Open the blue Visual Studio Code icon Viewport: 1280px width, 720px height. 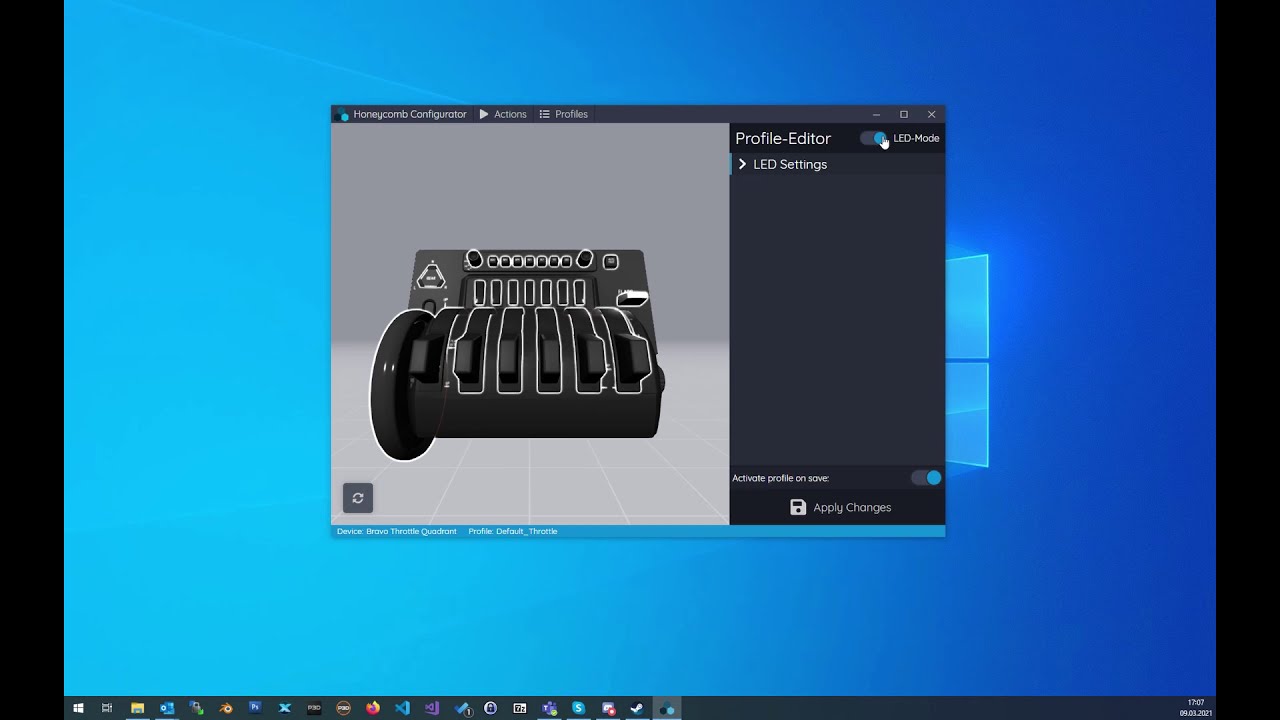point(402,708)
